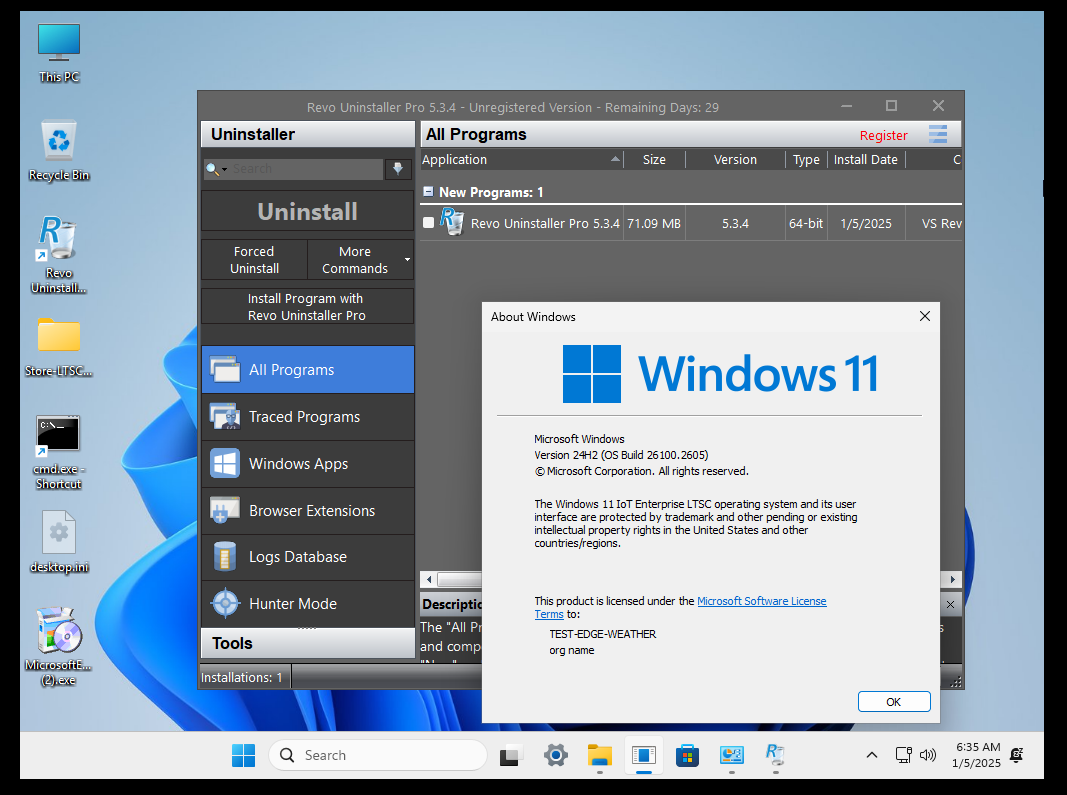The height and width of the screenshot is (795, 1067).
Task: Select Revo Uninstaller desktop shortcut
Action: 59,255
